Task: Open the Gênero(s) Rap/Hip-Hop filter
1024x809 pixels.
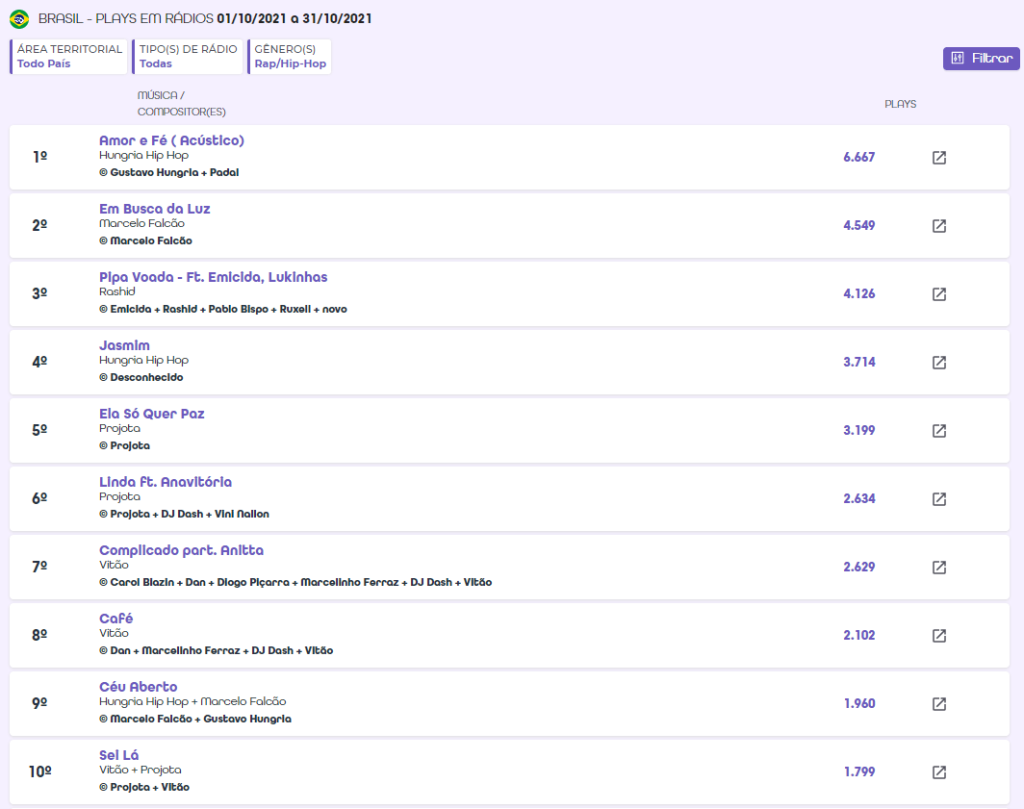Action: tap(290, 57)
